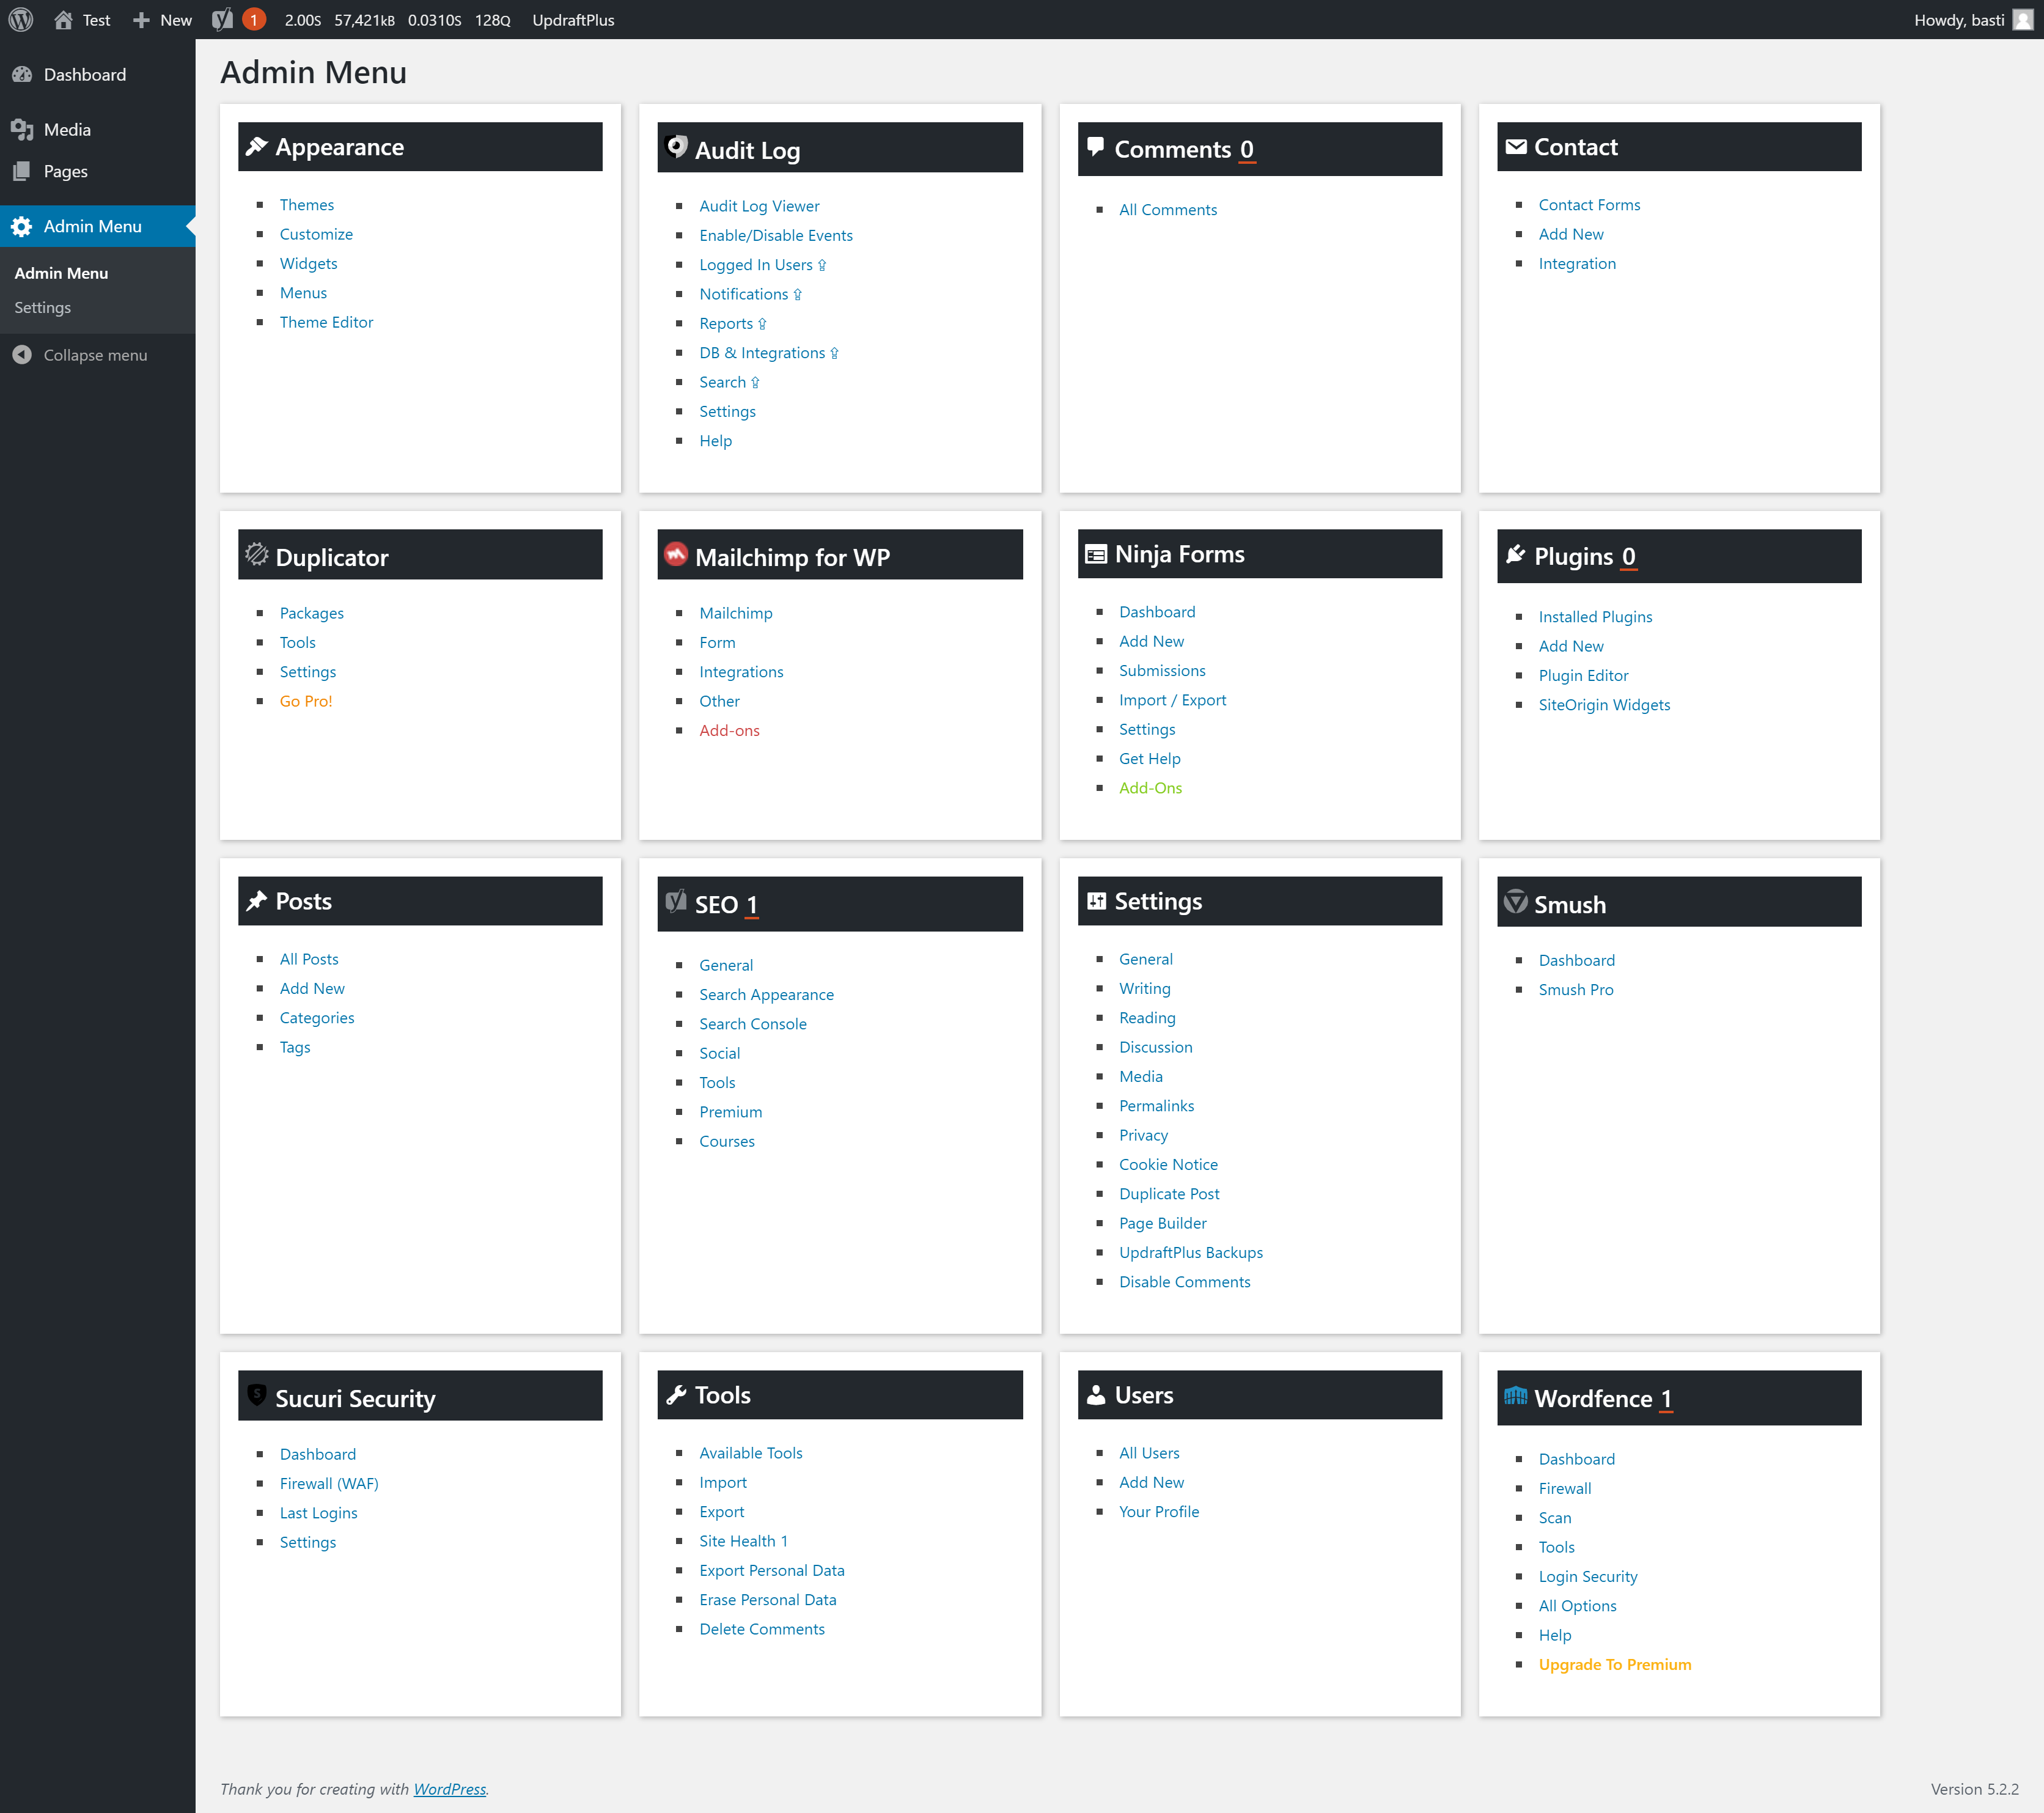Click the Go Pro! link under Duplicator
The image size is (2044, 1813).
306,701
